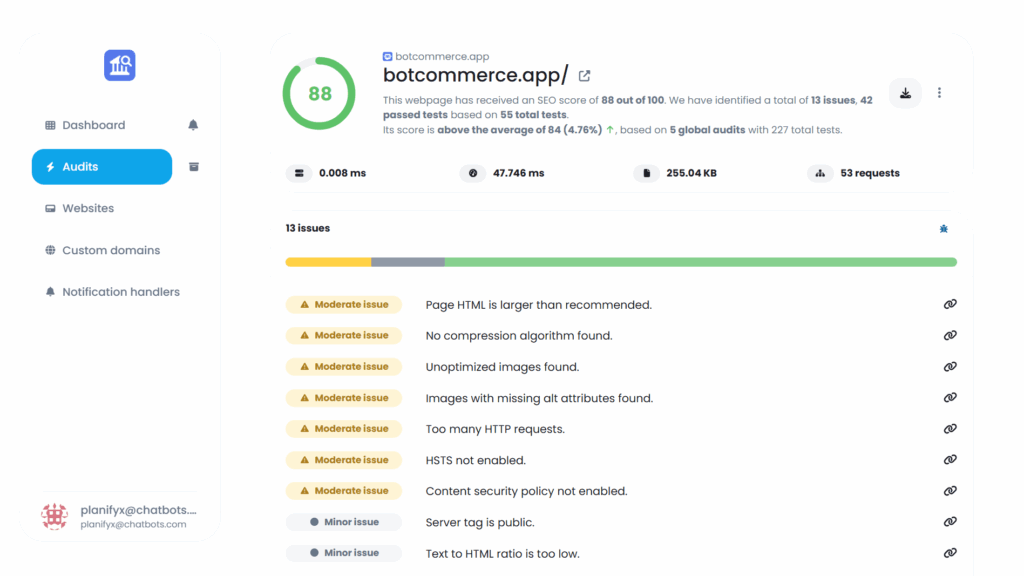Open Notification handlers page
Image resolution: width=1024 pixels, height=576 pixels.
pos(120,292)
